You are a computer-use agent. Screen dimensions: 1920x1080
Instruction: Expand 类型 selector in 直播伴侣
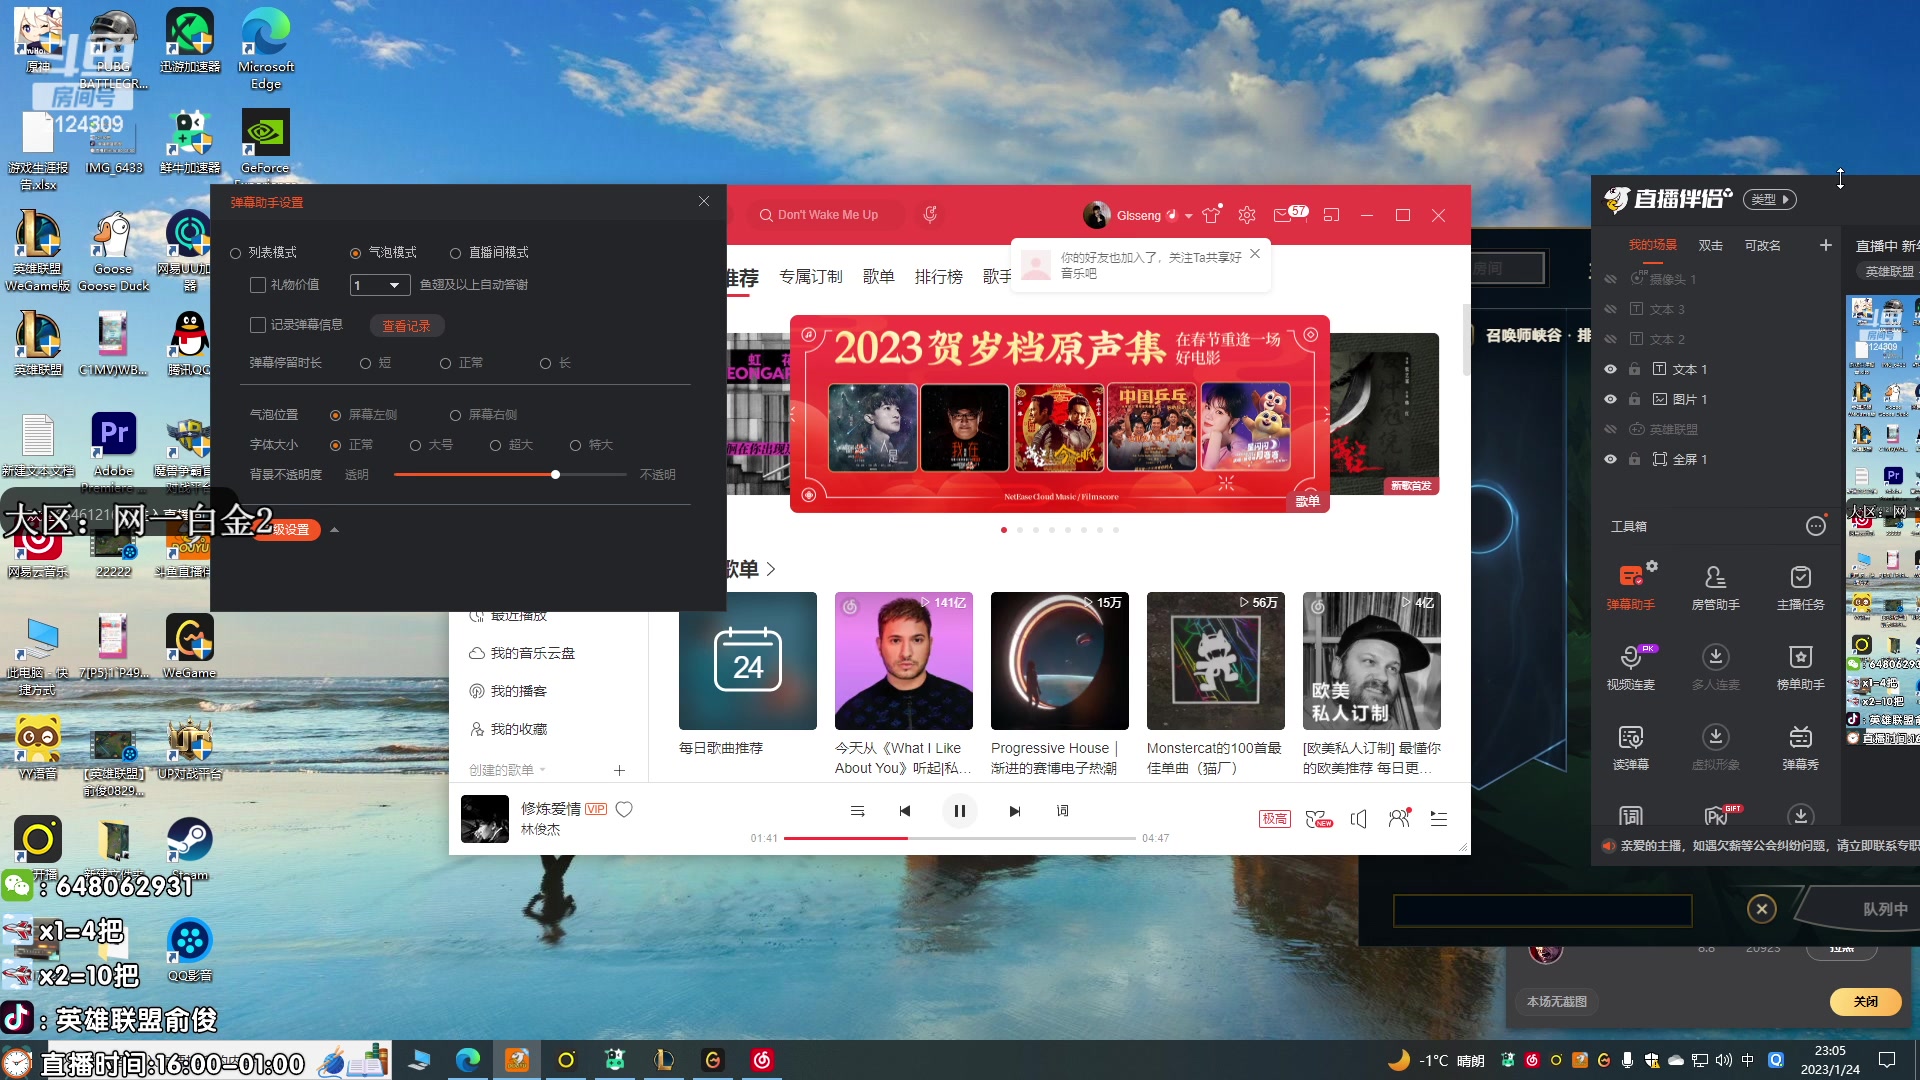[x=1770, y=199]
